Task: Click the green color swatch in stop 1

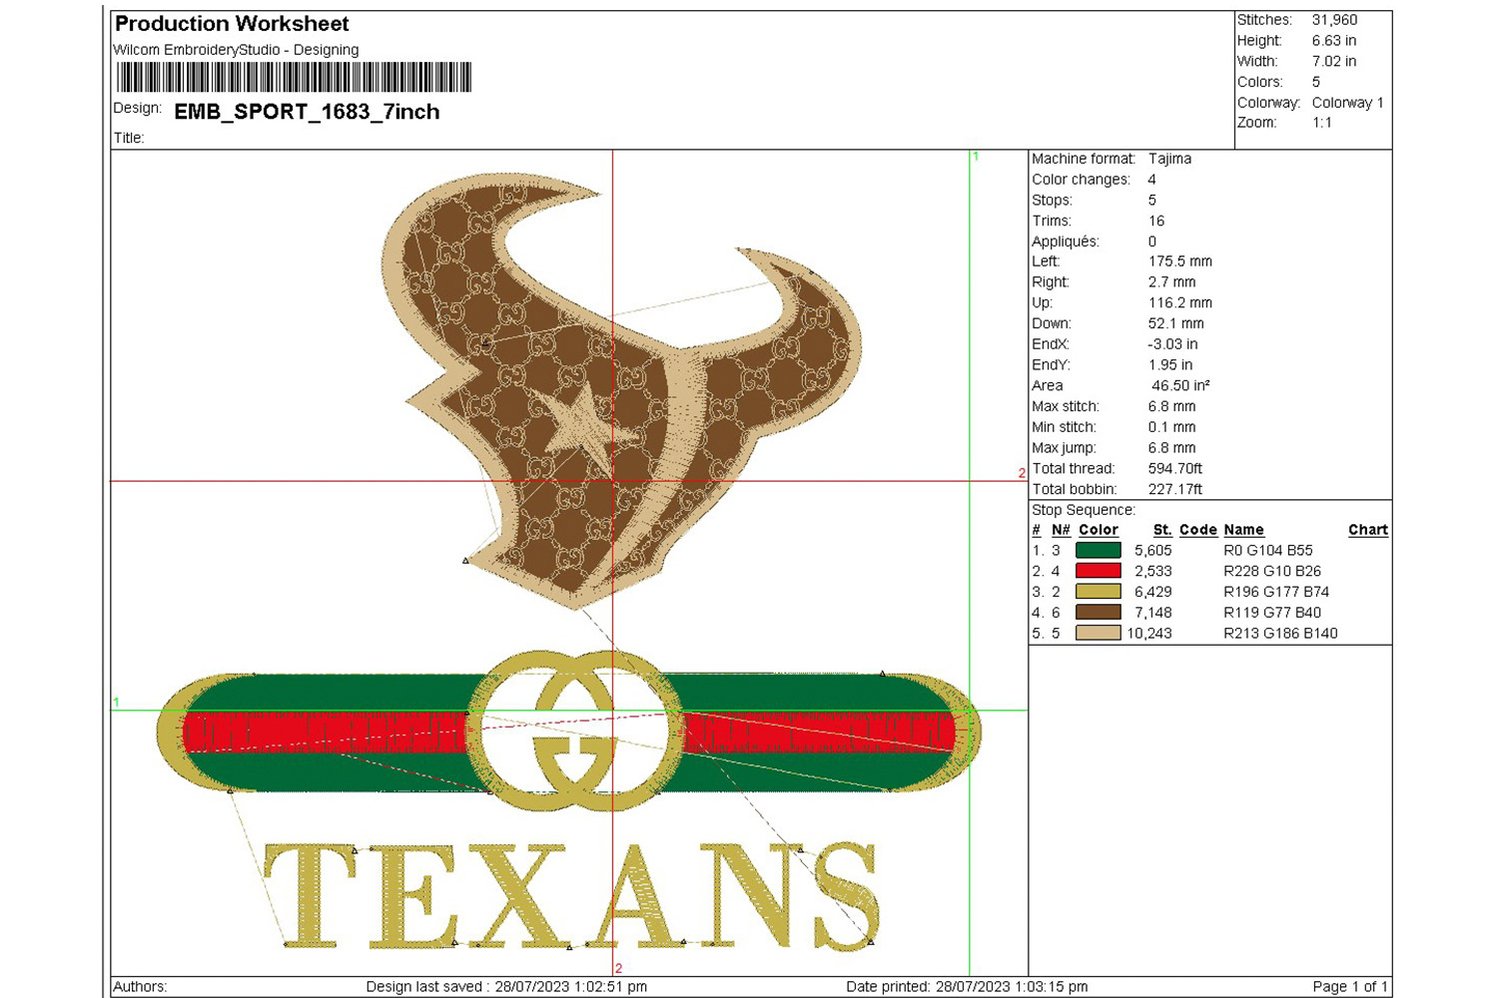Action: 1098,550
